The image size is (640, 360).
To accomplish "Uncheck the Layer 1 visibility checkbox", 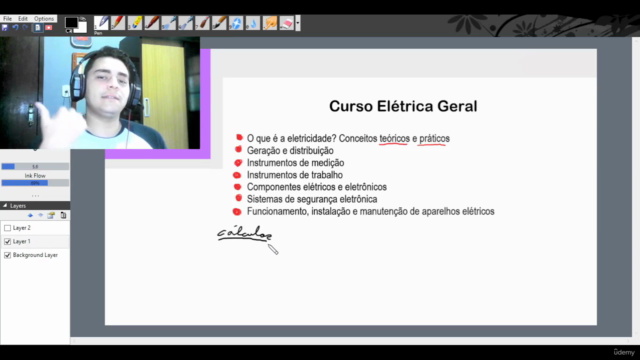I will coord(7,242).
